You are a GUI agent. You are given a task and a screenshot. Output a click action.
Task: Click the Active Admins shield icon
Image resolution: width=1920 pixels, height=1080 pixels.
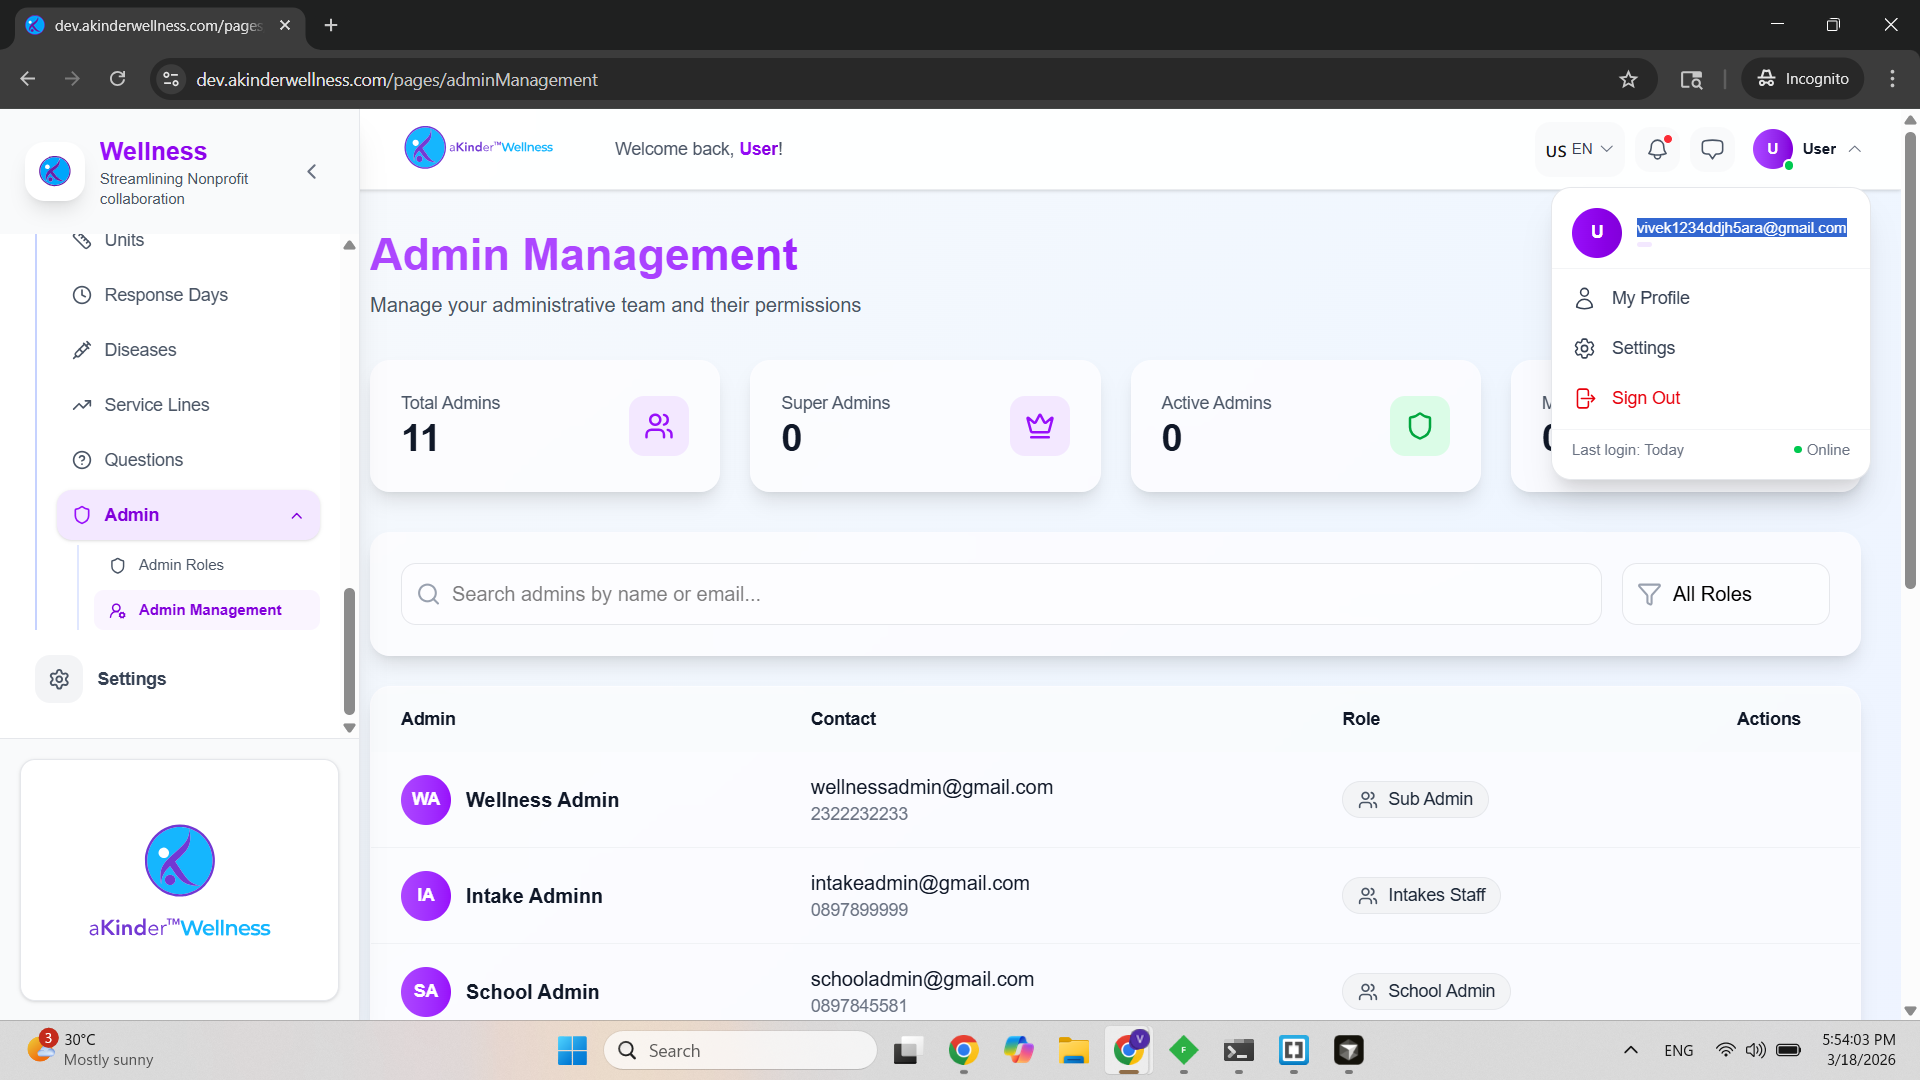pyautogui.click(x=1419, y=426)
